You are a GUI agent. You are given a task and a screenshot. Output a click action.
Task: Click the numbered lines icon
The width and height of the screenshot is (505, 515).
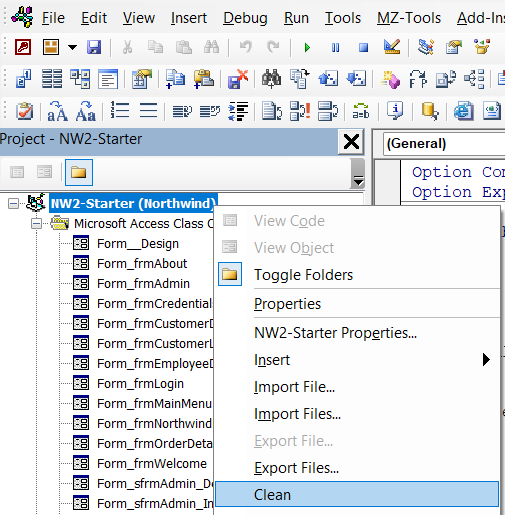pyautogui.click(x=120, y=110)
